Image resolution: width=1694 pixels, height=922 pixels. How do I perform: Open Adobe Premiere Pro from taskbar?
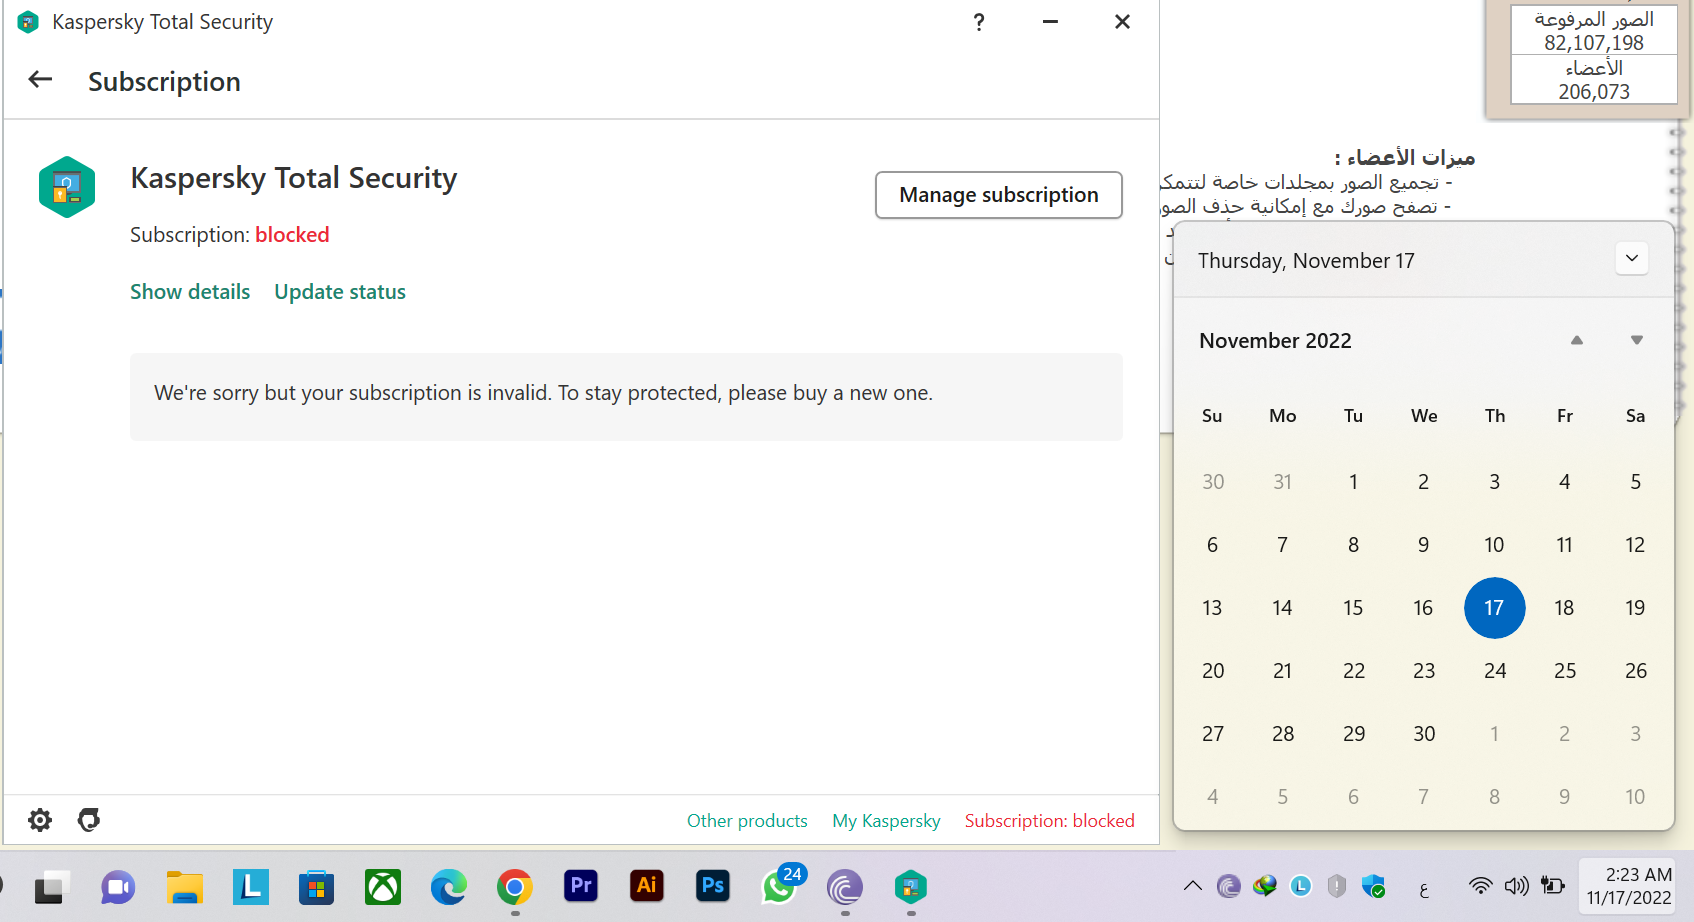coord(581,886)
